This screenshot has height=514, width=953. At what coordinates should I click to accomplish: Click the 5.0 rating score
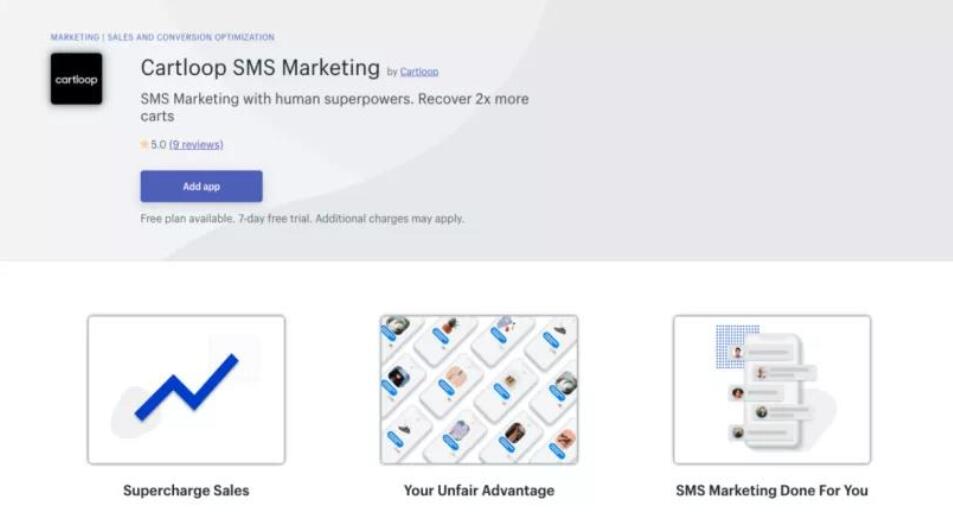[x=158, y=145]
